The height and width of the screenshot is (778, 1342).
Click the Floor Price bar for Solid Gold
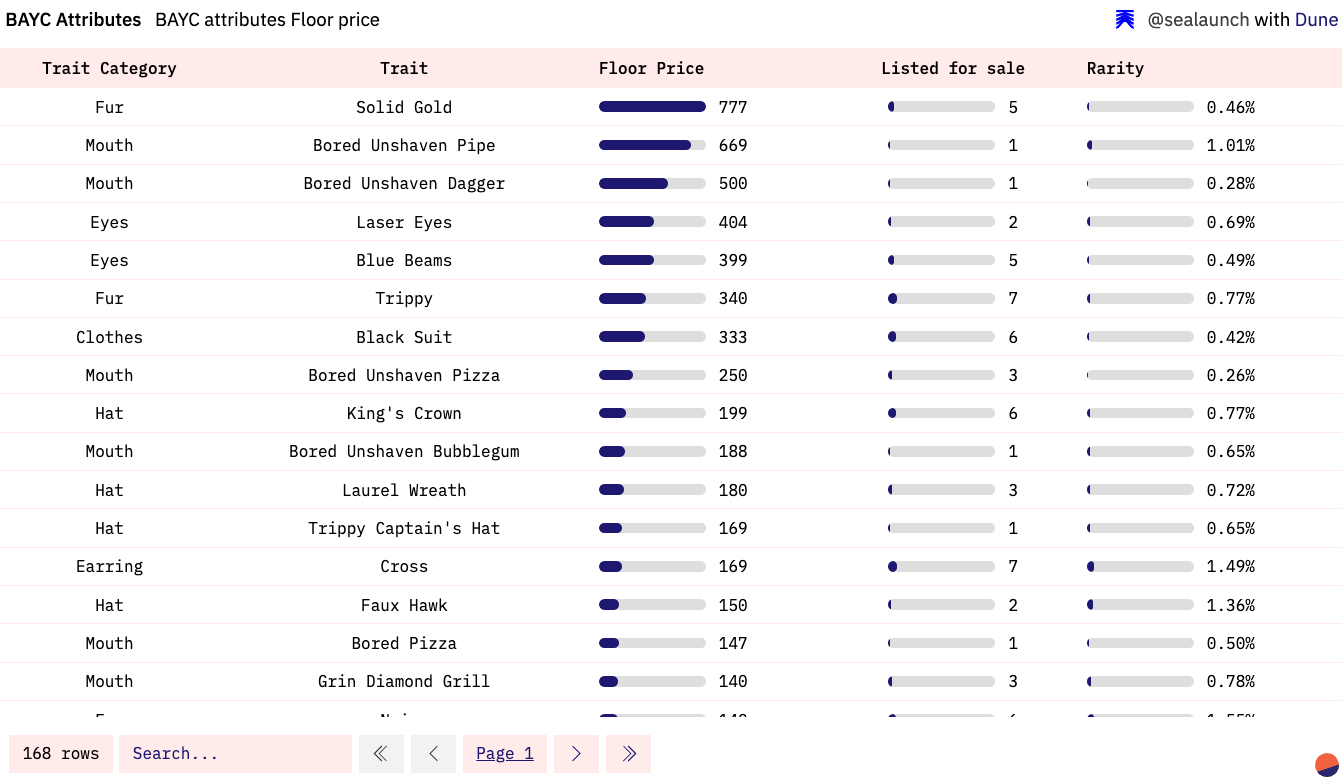(652, 106)
